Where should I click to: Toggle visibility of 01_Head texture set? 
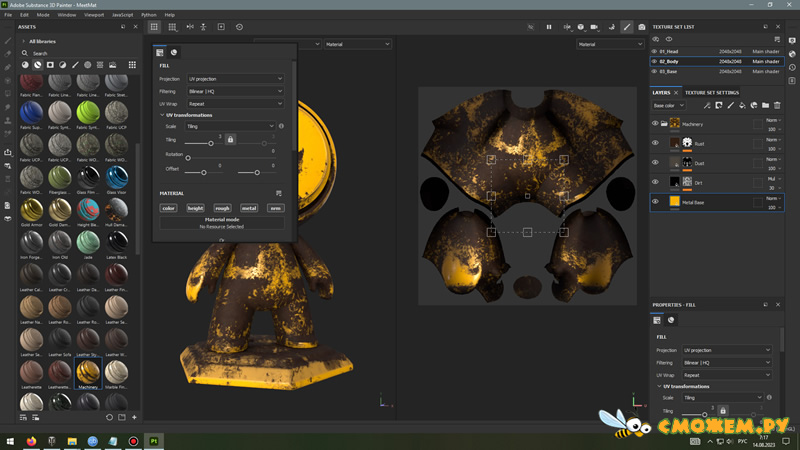pyautogui.click(x=654, y=52)
